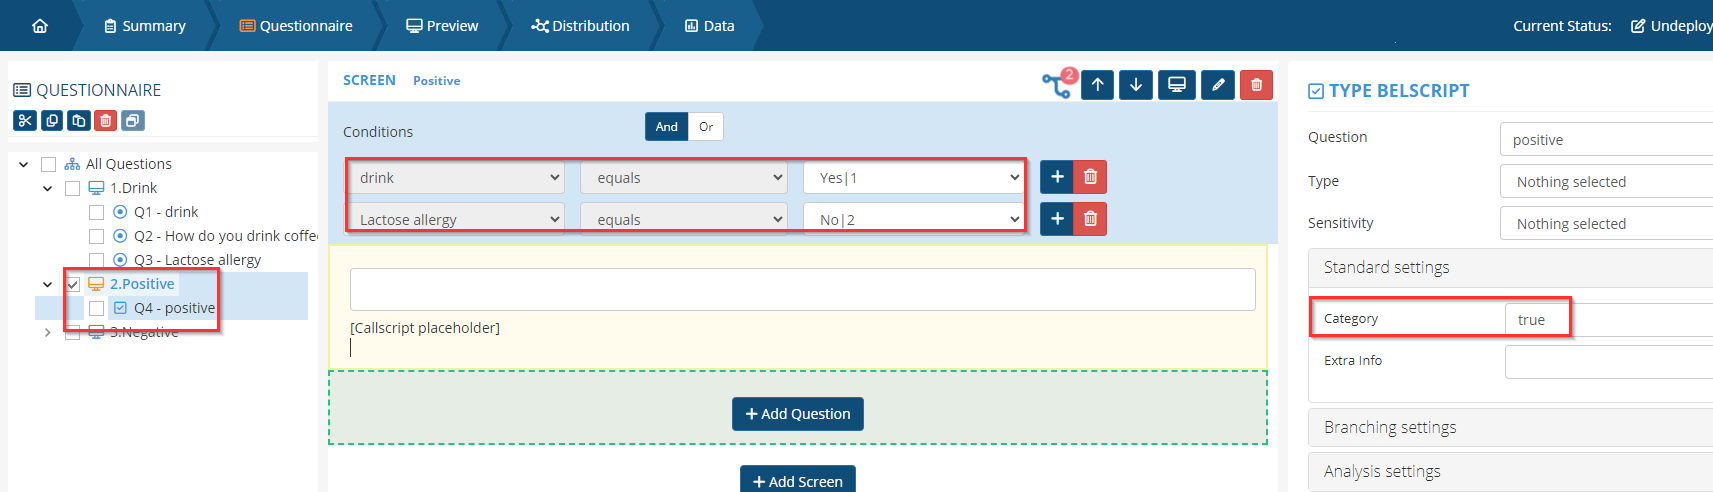1713x492 pixels.
Task: Click the cut (scissors) icon in Questionnaire toolbar
Action: coord(25,121)
